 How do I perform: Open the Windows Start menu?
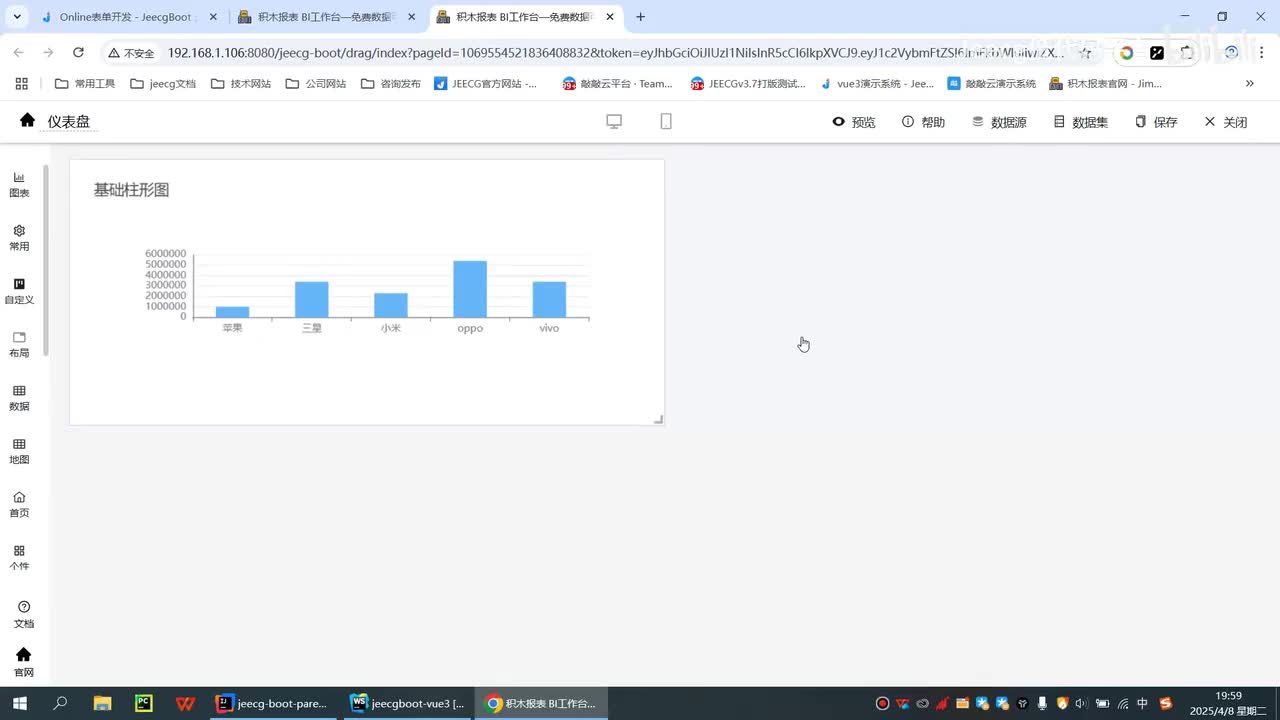point(19,703)
